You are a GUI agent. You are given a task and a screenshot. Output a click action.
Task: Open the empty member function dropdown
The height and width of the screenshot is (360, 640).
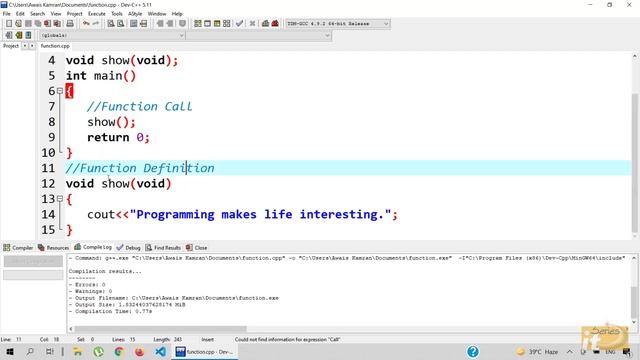click(258, 36)
